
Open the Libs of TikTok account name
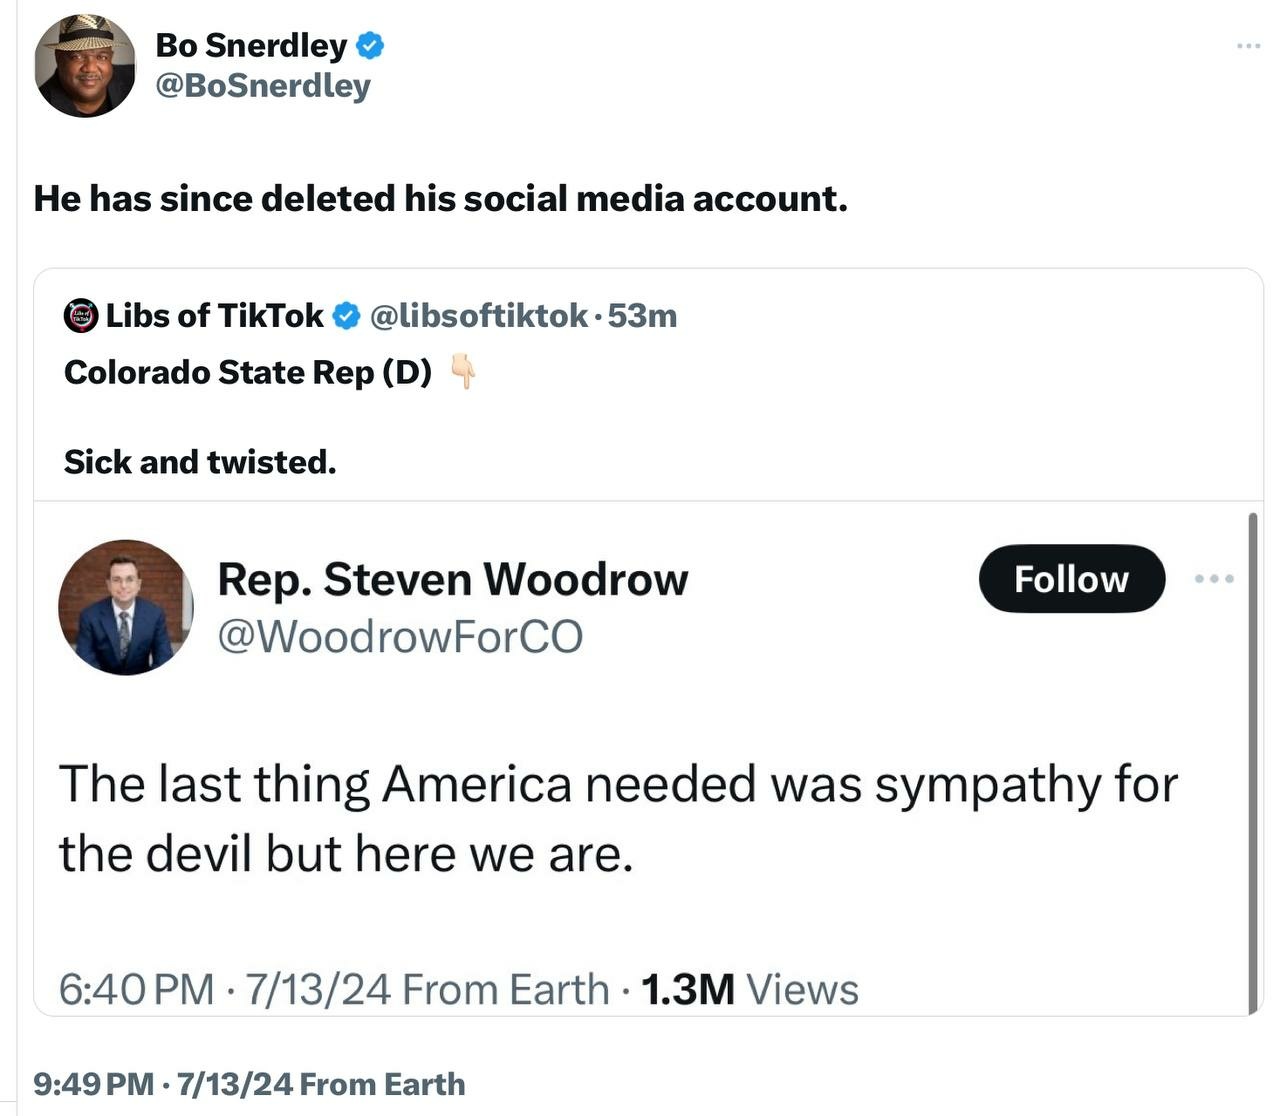(214, 316)
